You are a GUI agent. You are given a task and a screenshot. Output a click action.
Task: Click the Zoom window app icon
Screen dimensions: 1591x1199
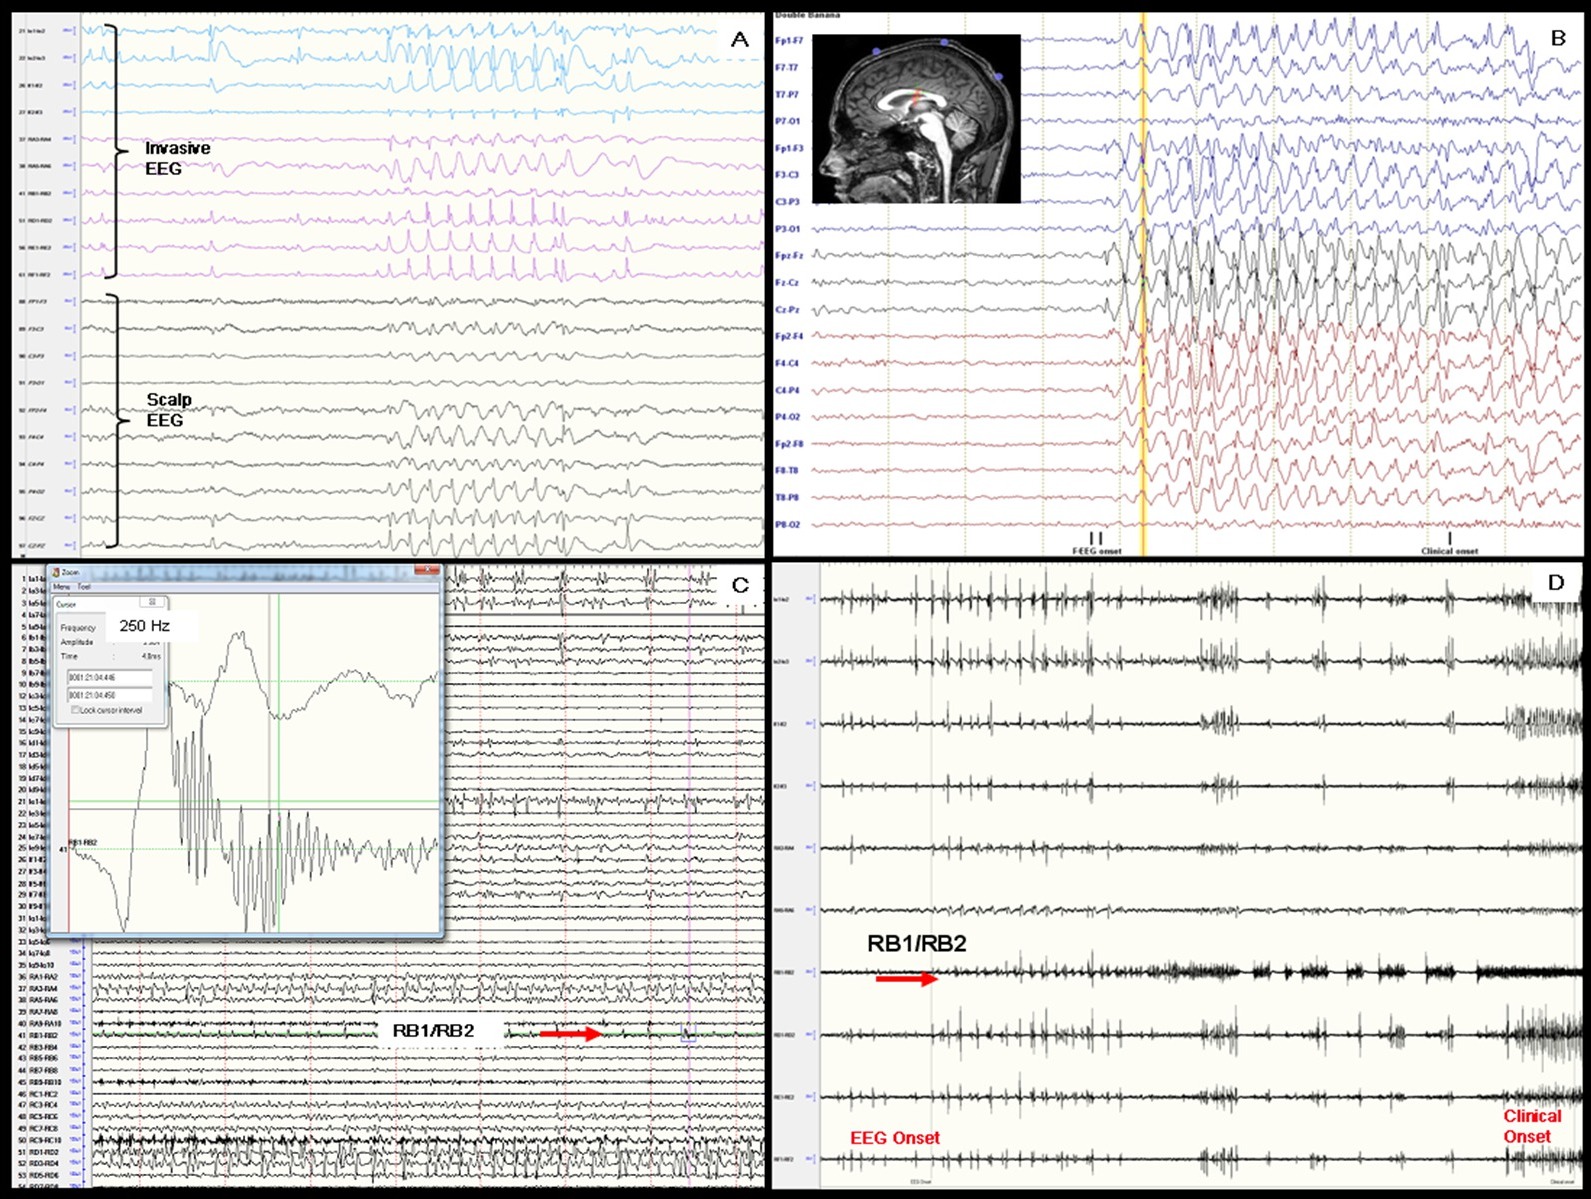tap(56, 572)
